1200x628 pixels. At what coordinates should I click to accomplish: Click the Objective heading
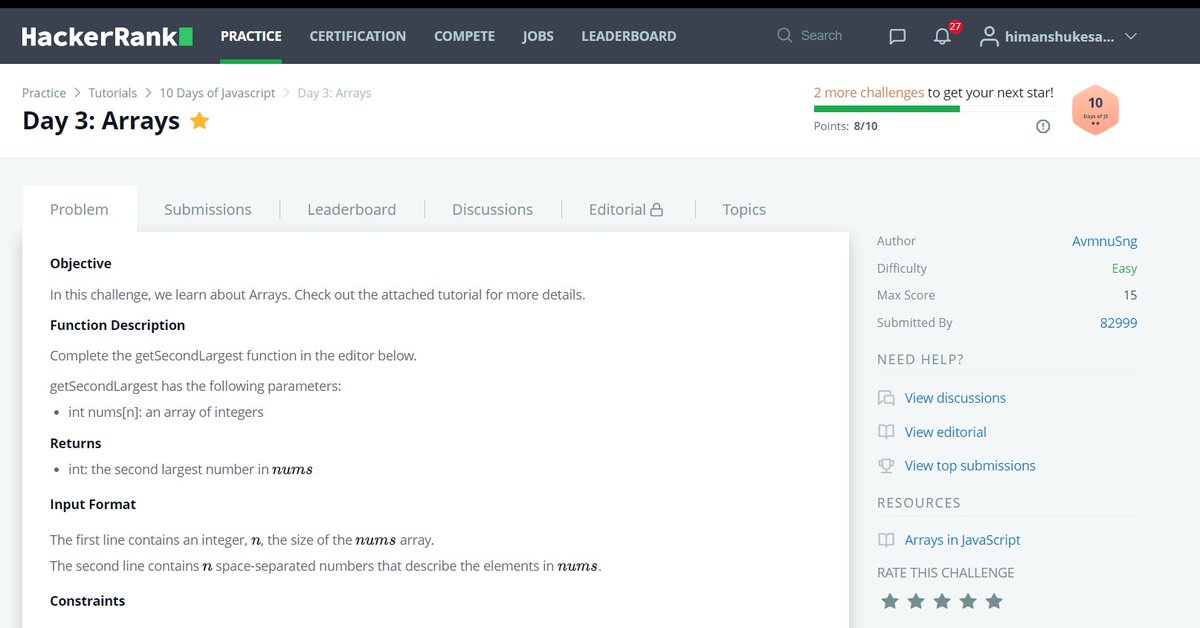[81, 264]
